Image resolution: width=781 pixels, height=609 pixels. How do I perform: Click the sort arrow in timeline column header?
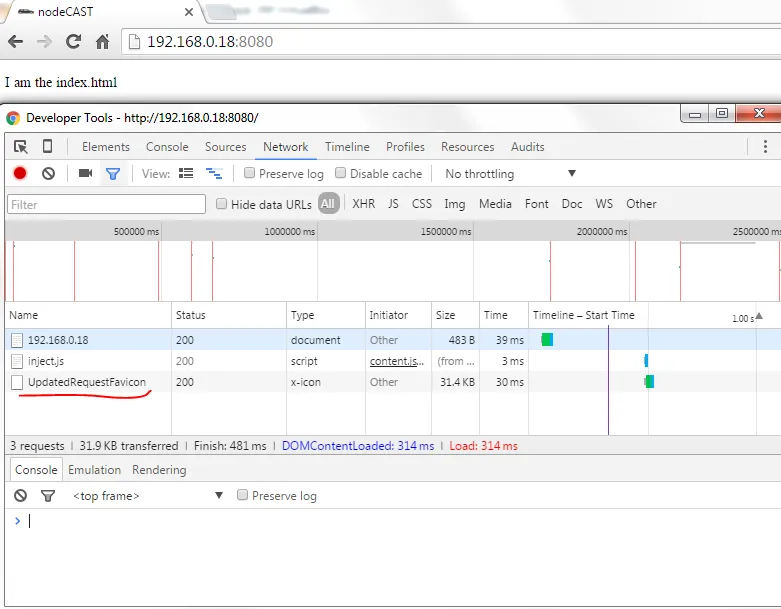pyautogui.click(x=759, y=316)
